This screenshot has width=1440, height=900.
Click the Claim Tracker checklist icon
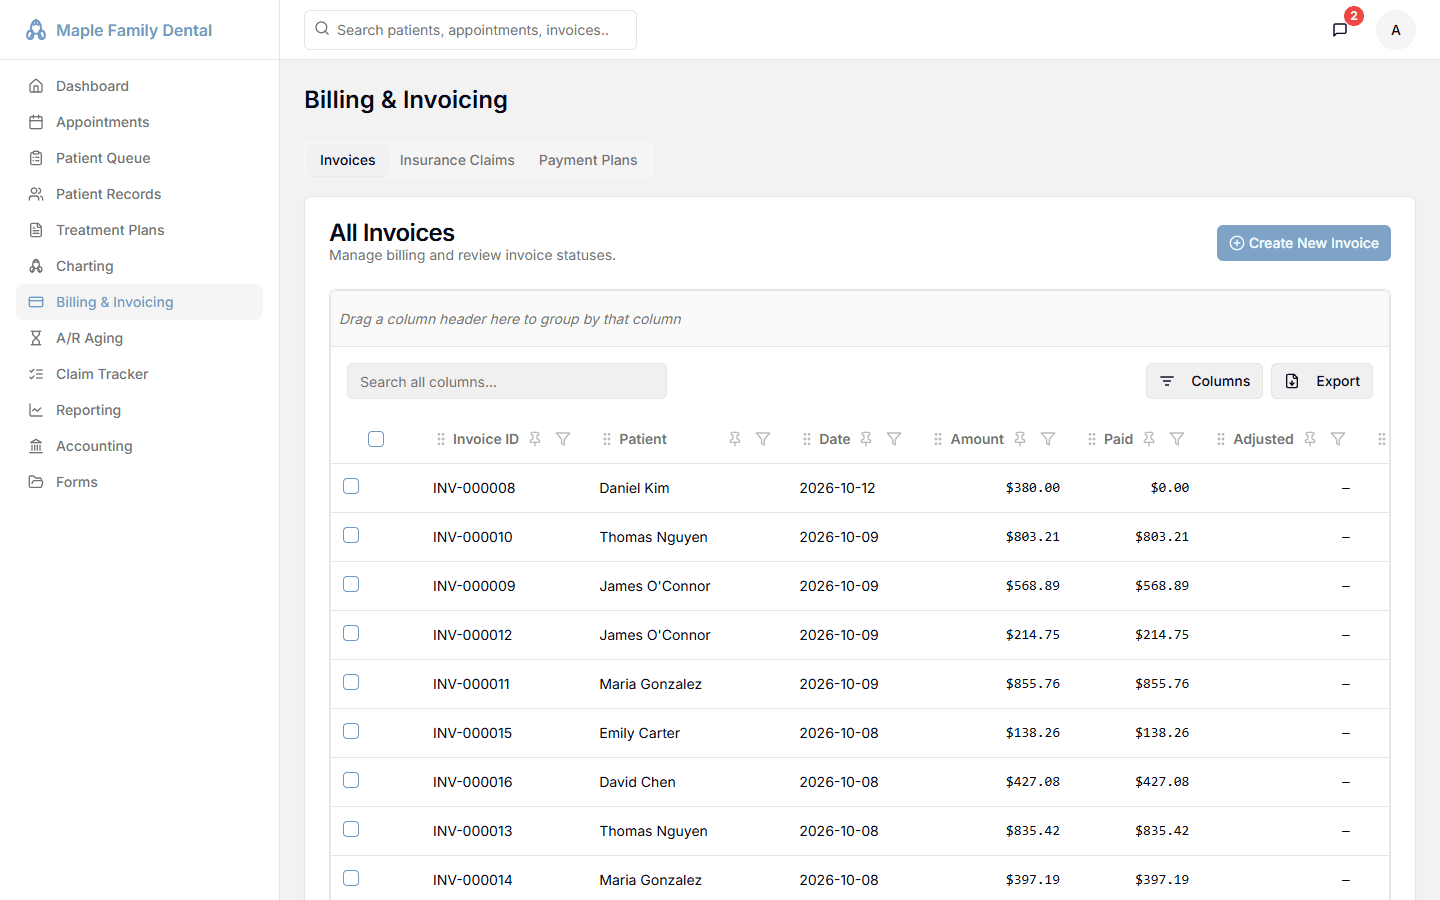pos(36,374)
